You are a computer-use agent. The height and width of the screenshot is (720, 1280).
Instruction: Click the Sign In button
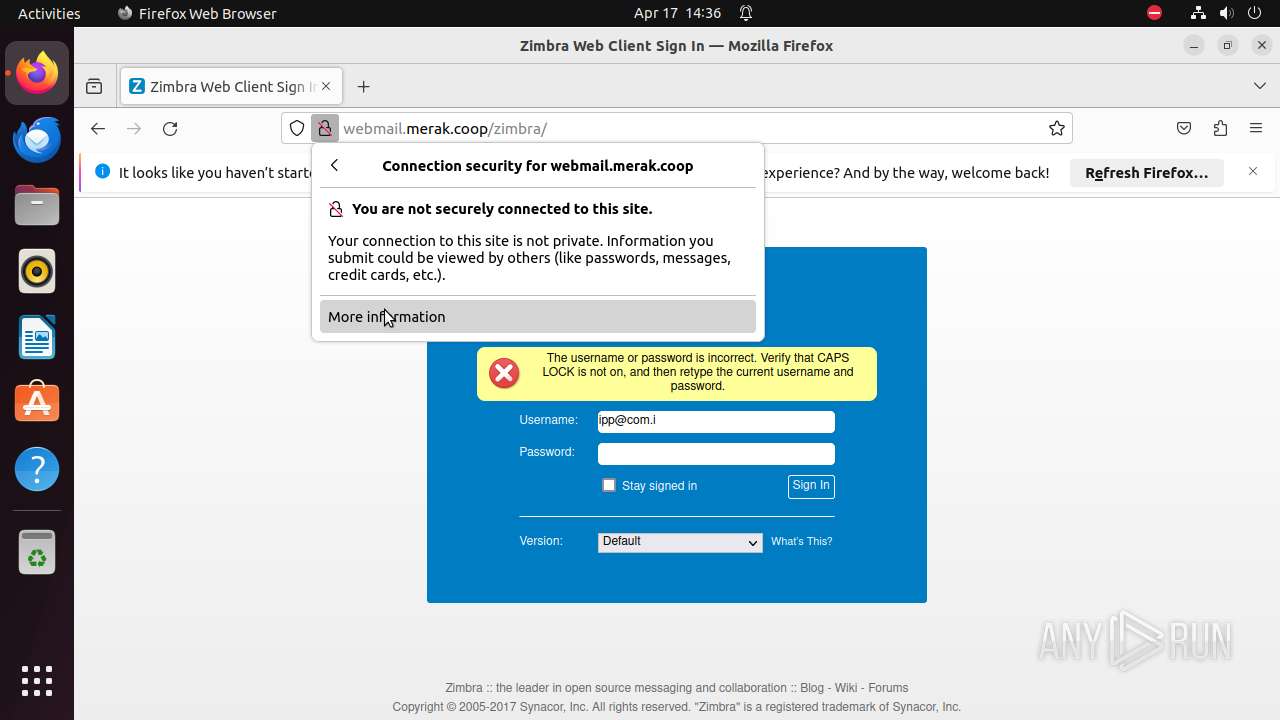pyautogui.click(x=811, y=486)
